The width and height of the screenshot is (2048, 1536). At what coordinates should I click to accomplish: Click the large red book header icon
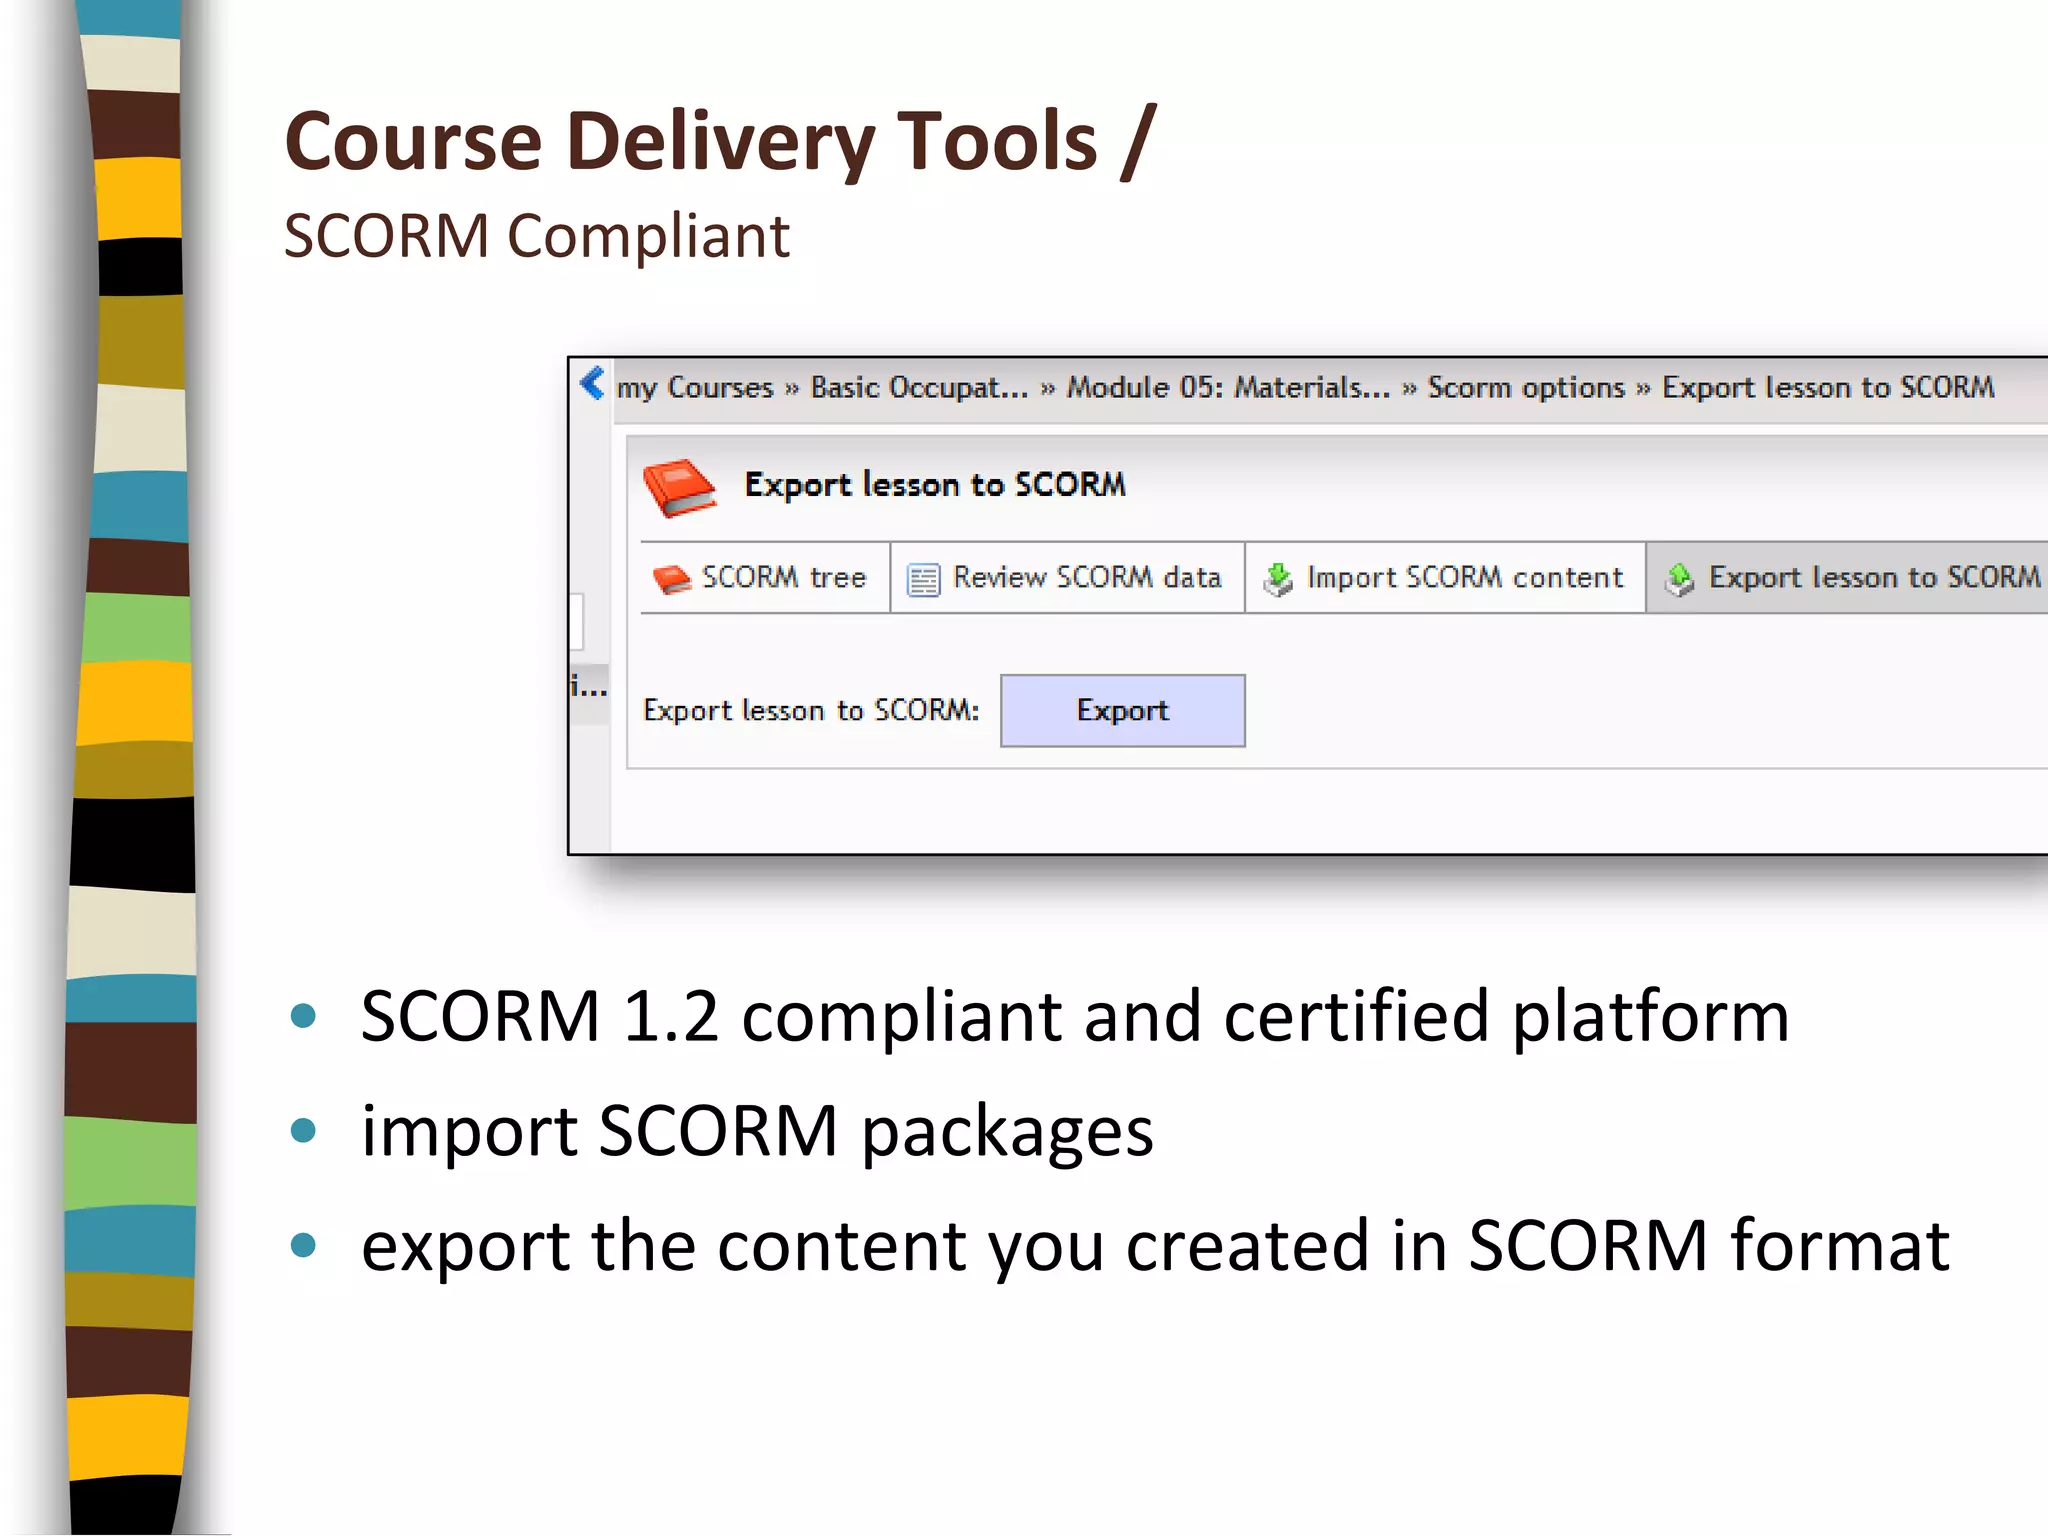pyautogui.click(x=679, y=486)
